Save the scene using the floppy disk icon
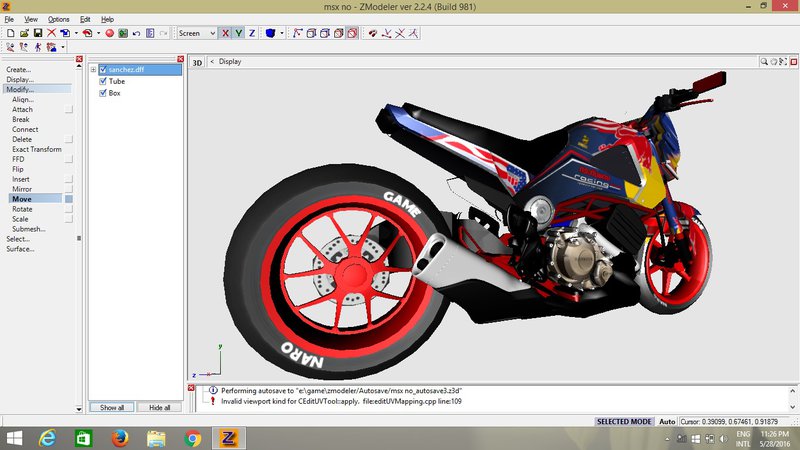The height and width of the screenshot is (450, 800). [38, 33]
